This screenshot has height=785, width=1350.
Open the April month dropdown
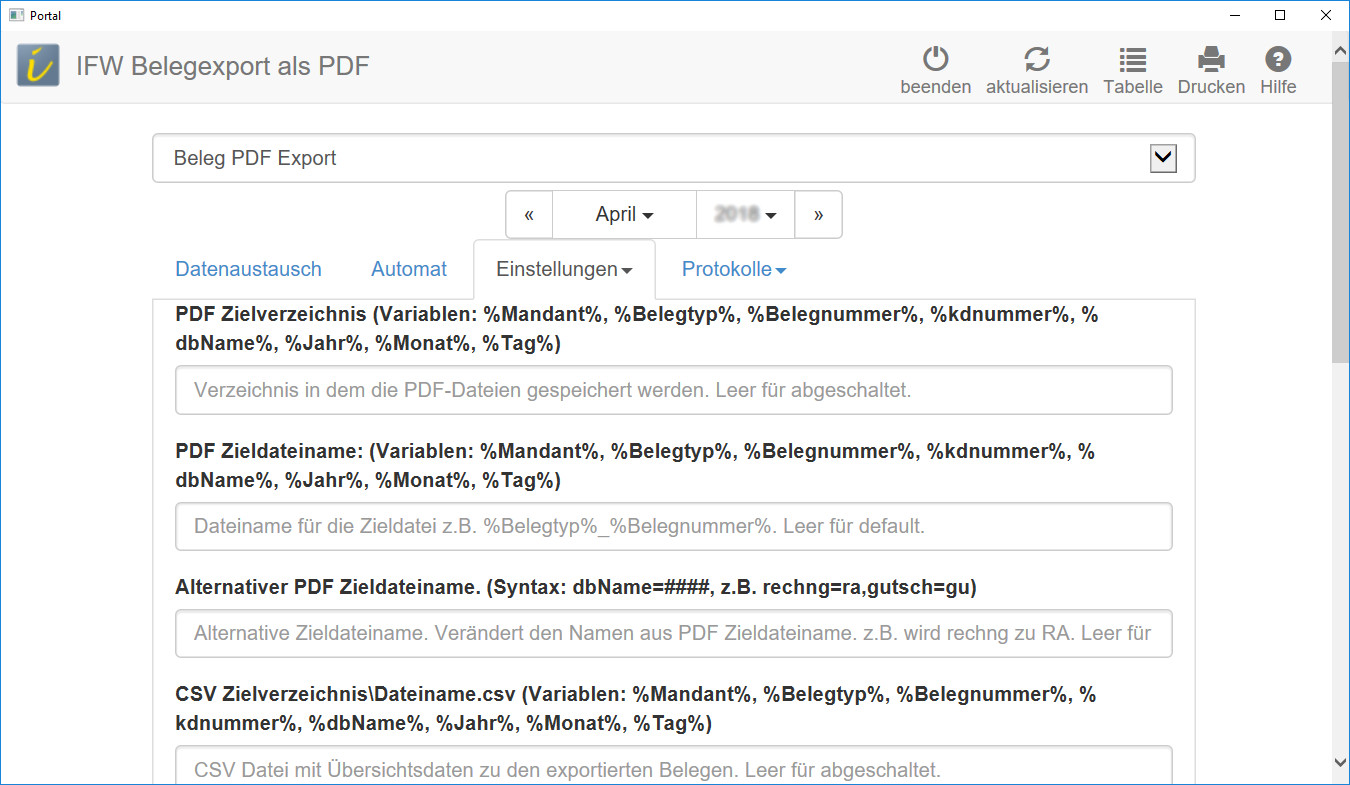[x=624, y=215]
